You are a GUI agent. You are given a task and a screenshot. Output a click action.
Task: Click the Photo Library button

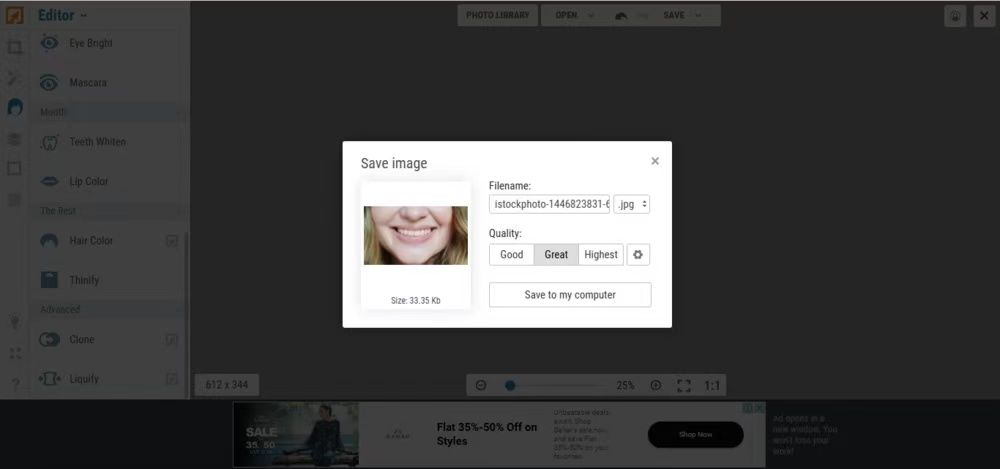click(x=497, y=15)
